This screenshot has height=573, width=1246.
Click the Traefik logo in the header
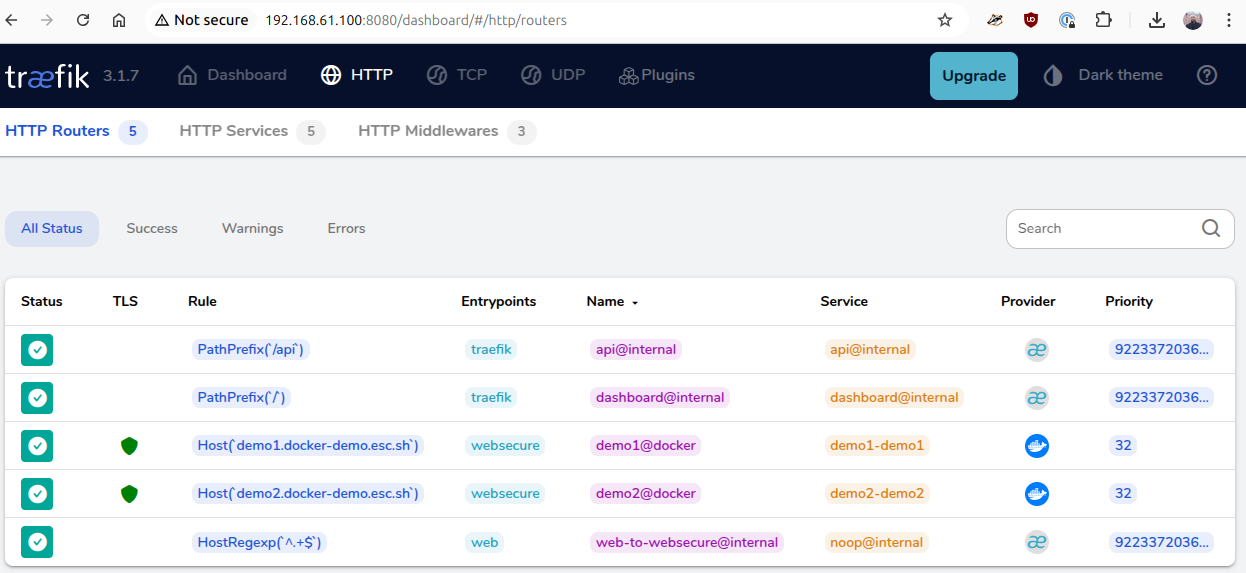[x=47, y=76]
